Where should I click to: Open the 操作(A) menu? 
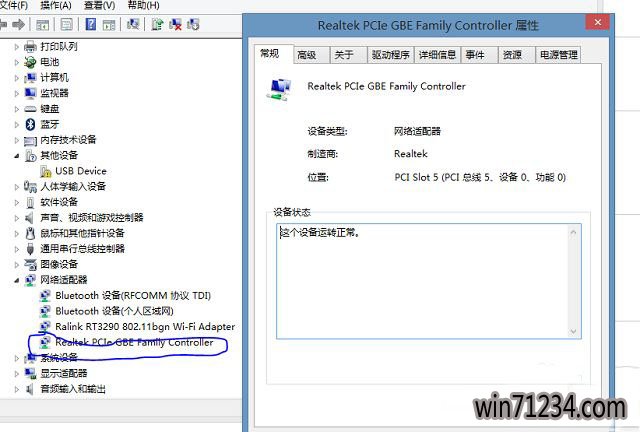pos(56,5)
